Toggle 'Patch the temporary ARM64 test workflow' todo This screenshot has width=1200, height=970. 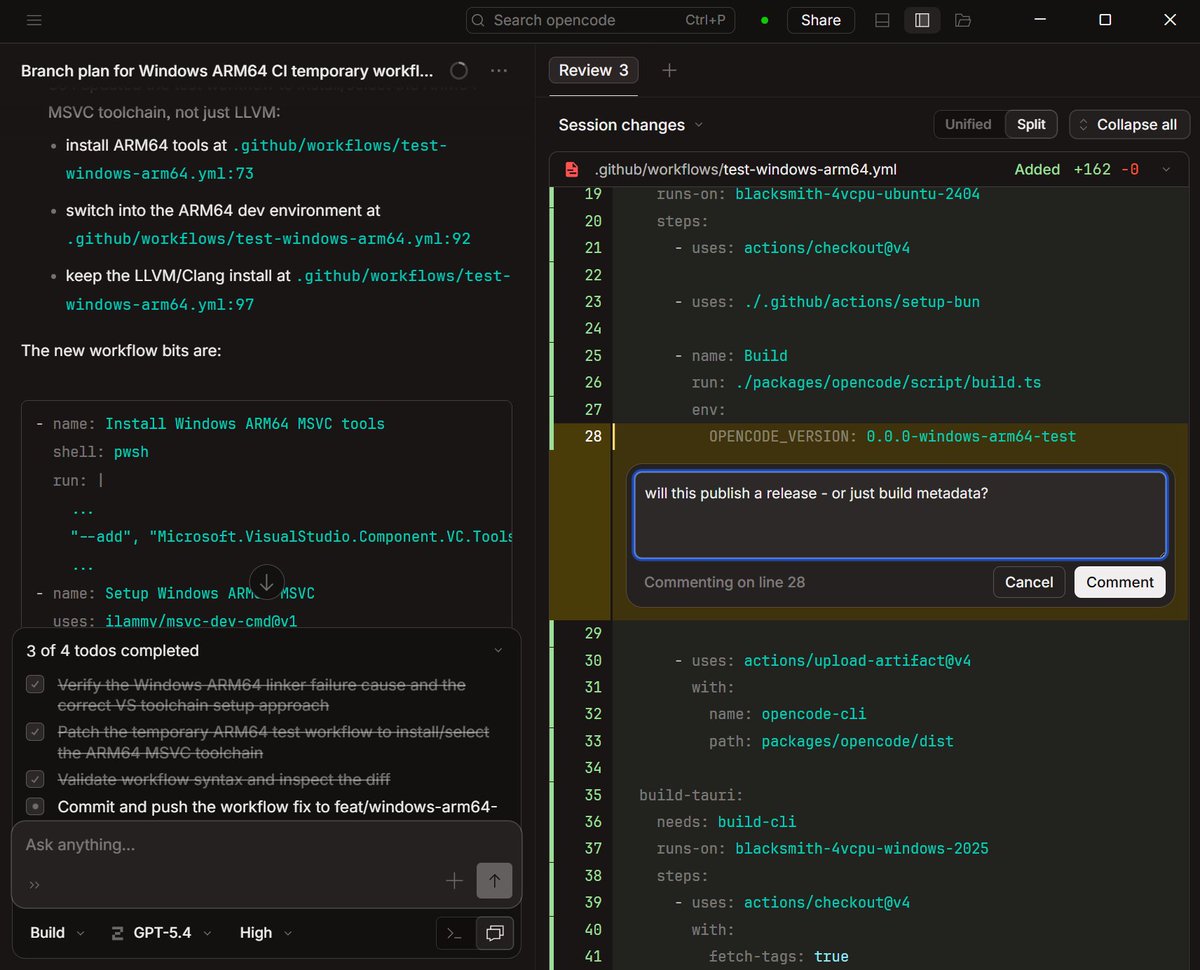click(35, 732)
